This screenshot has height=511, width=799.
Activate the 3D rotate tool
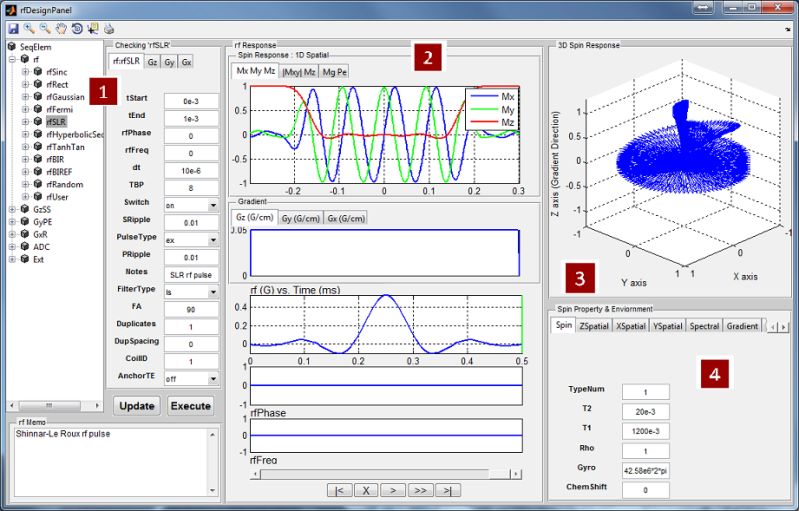77,29
